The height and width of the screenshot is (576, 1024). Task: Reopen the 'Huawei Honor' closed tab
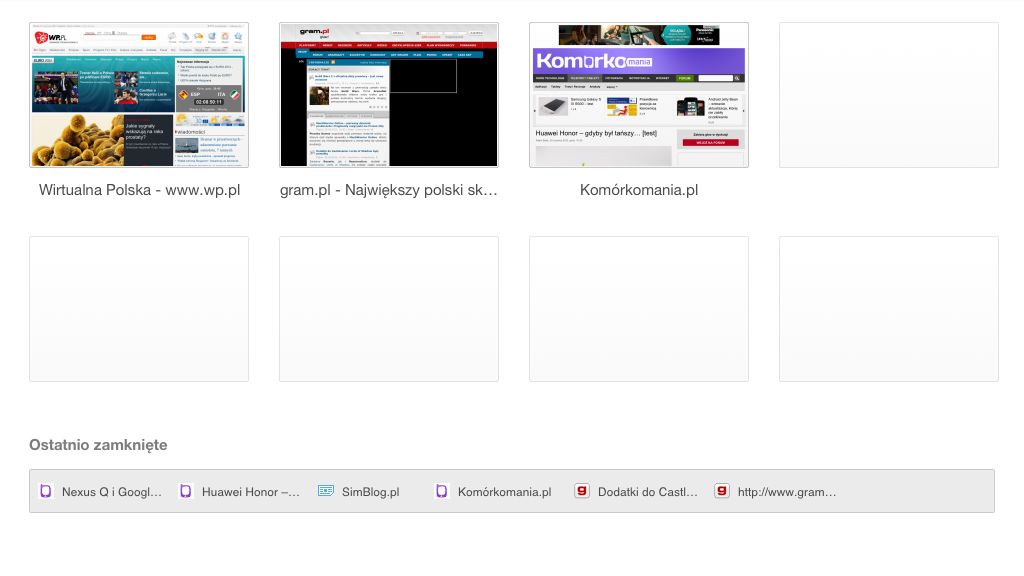[x=251, y=491]
